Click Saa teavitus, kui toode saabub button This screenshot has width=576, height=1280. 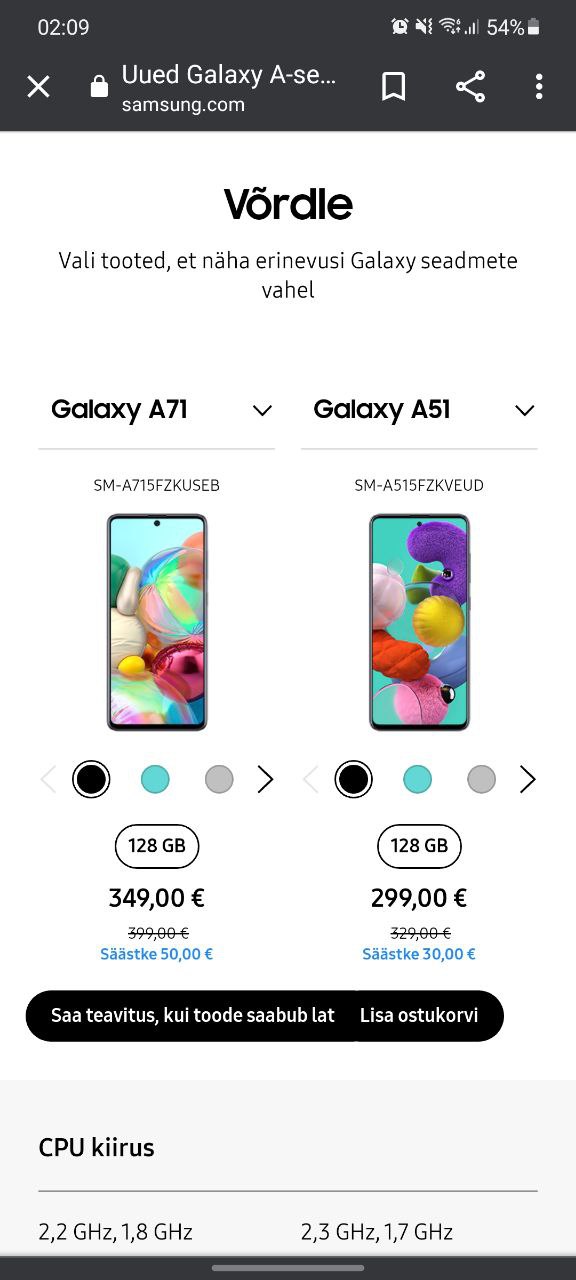click(x=190, y=1016)
